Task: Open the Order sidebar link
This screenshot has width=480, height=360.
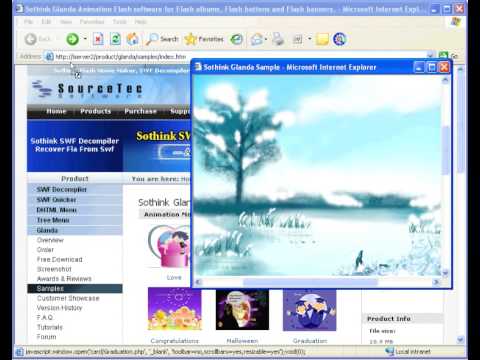Action: [x=45, y=250]
